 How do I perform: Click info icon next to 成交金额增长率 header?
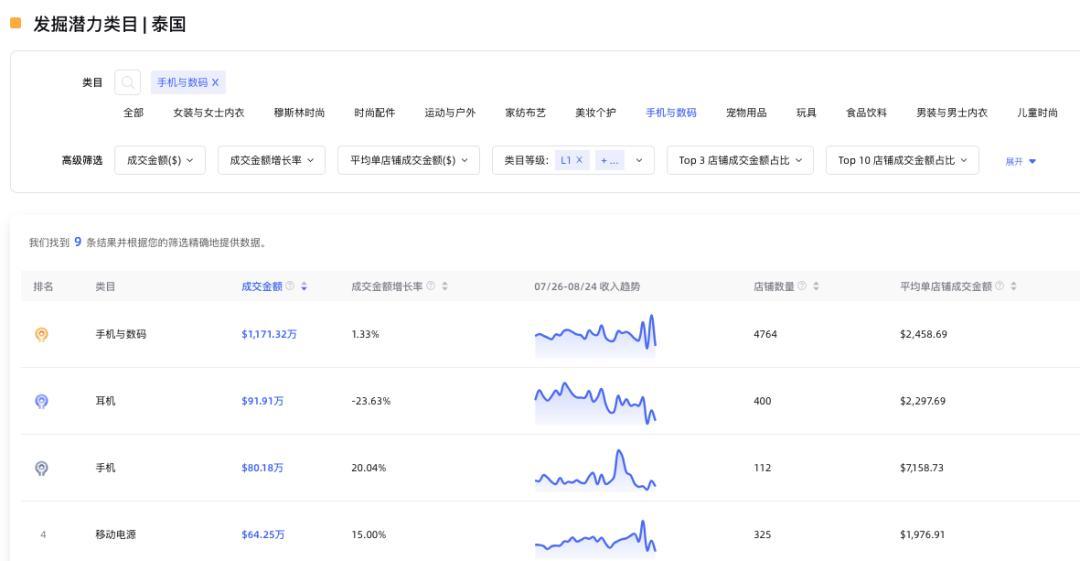(430, 286)
